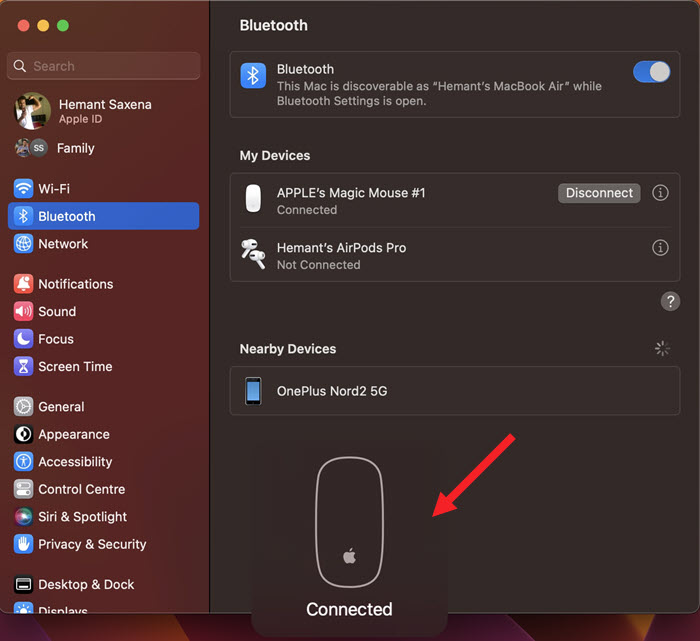700x641 pixels.
Task: Open info for APPLE's Magic Mouse #1
Action: [660, 193]
